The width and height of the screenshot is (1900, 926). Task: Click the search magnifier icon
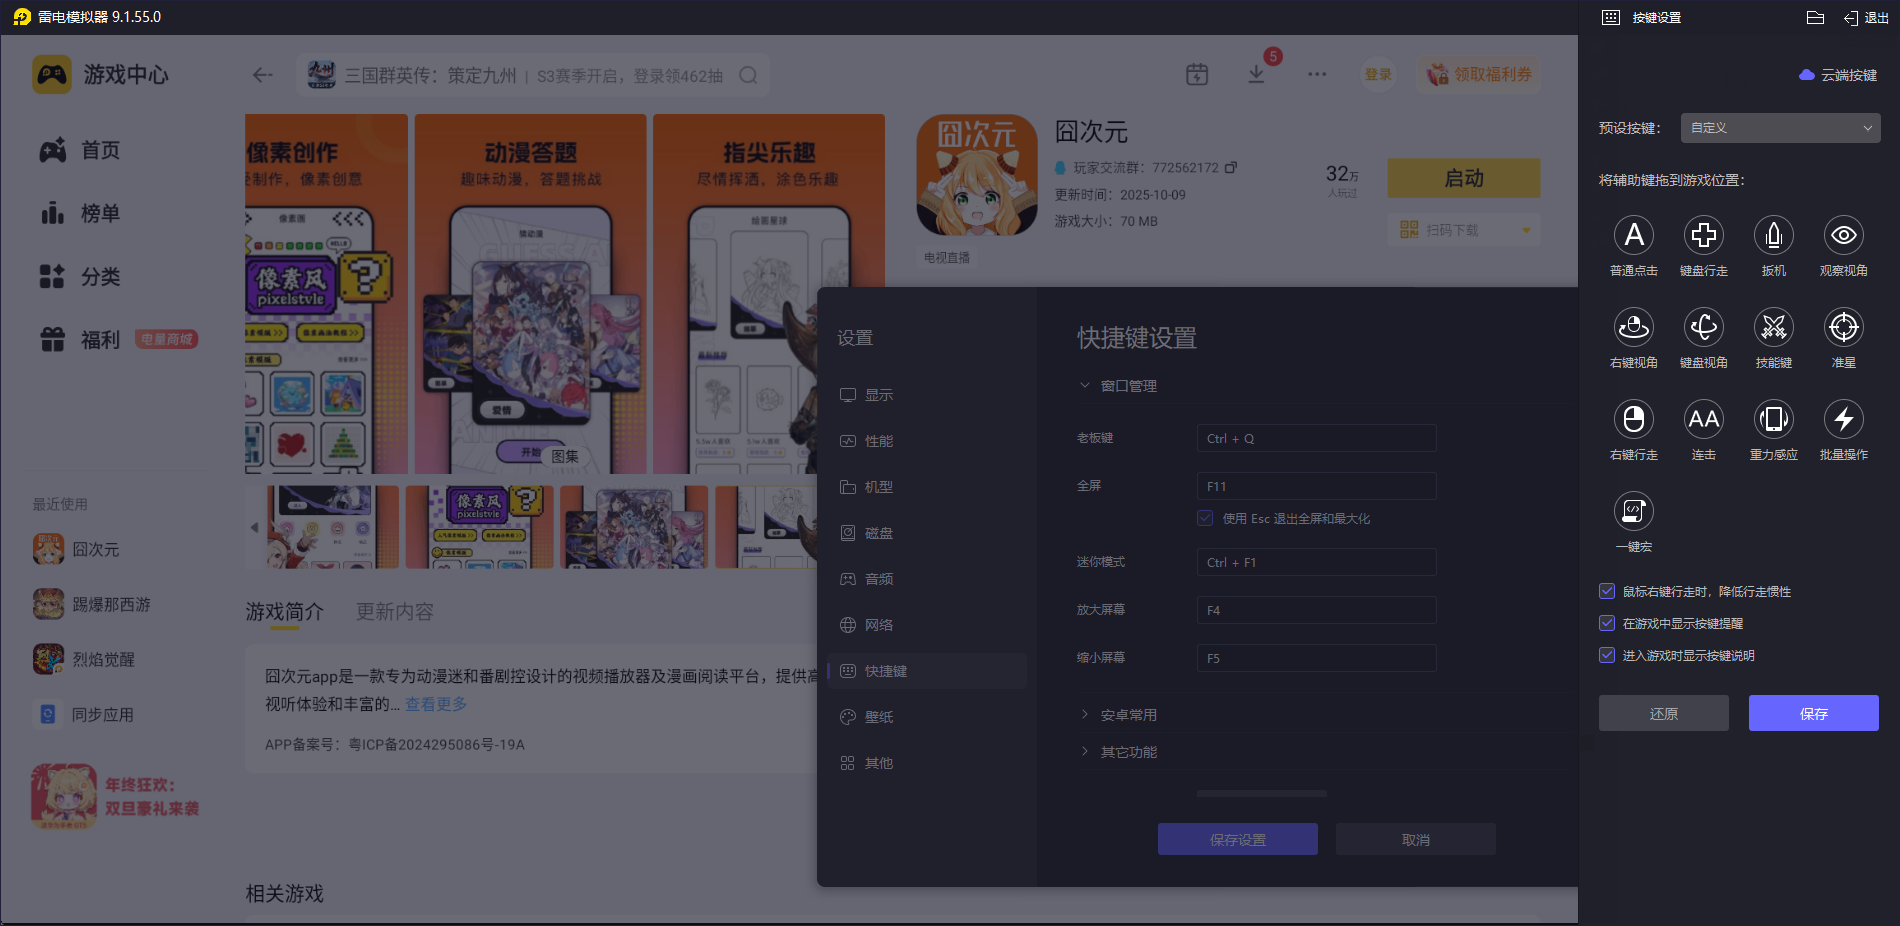click(748, 75)
